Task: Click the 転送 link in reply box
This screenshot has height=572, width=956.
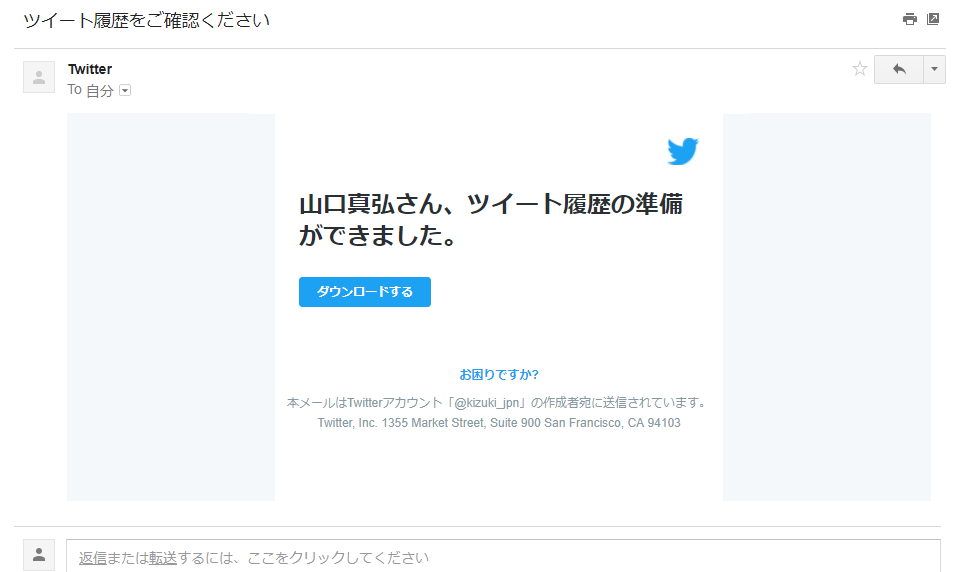Action: [x=163, y=558]
